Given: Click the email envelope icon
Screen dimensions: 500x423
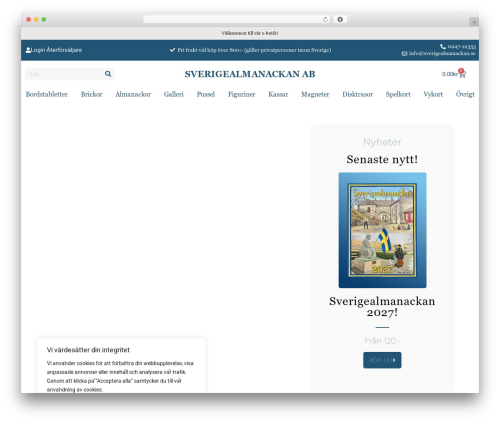Looking at the screenshot, I should tap(404, 54).
